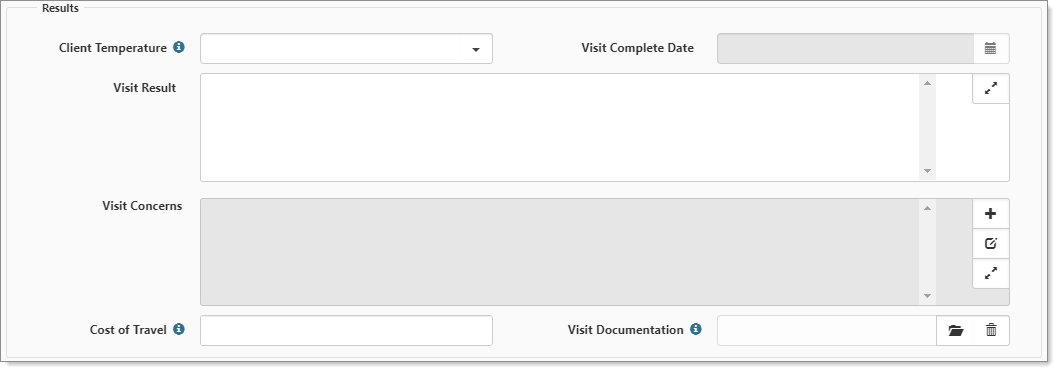Image resolution: width=1058 pixels, height=372 pixels.
Task: Click the Visit Complete Date field
Action: point(845,49)
